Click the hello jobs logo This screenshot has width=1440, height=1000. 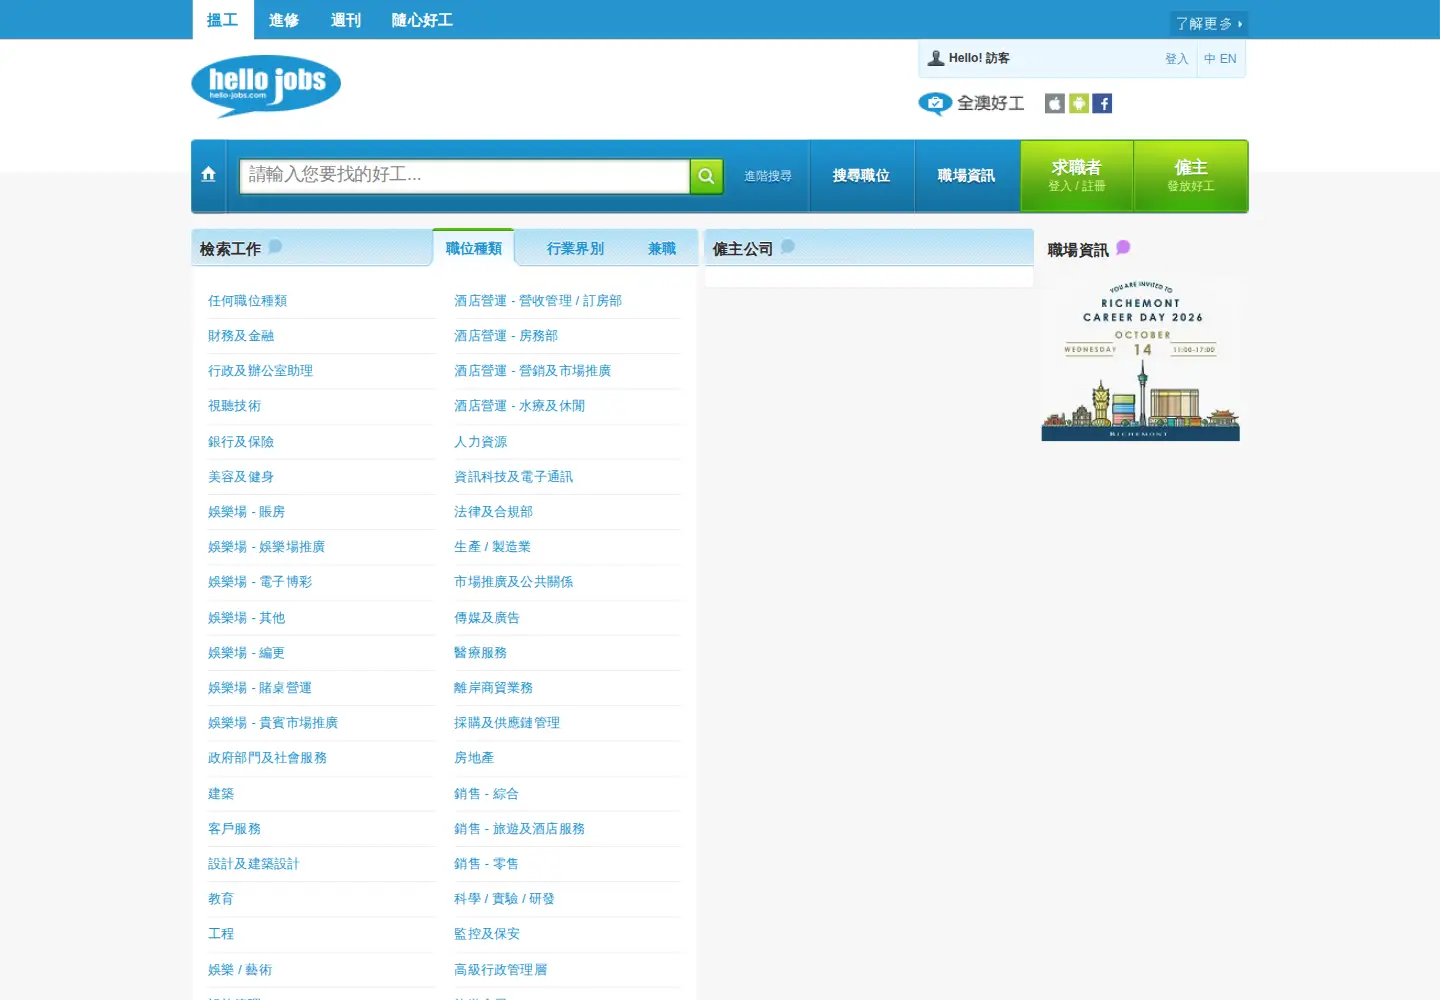tap(266, 86)
